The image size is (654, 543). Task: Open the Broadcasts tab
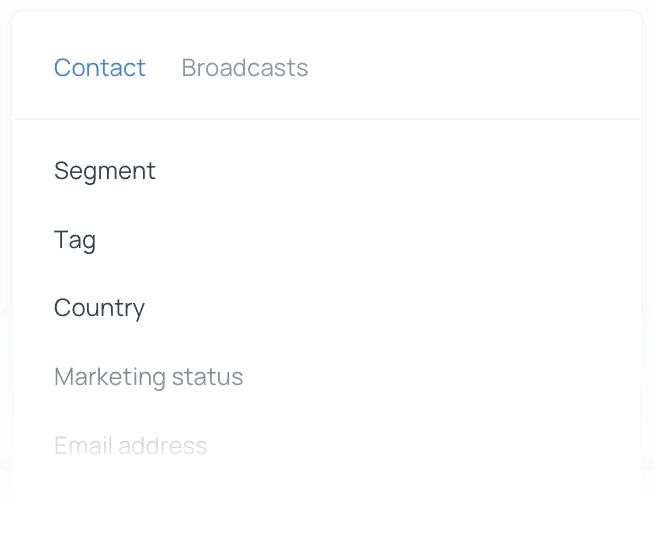click(x=245, y=68)
